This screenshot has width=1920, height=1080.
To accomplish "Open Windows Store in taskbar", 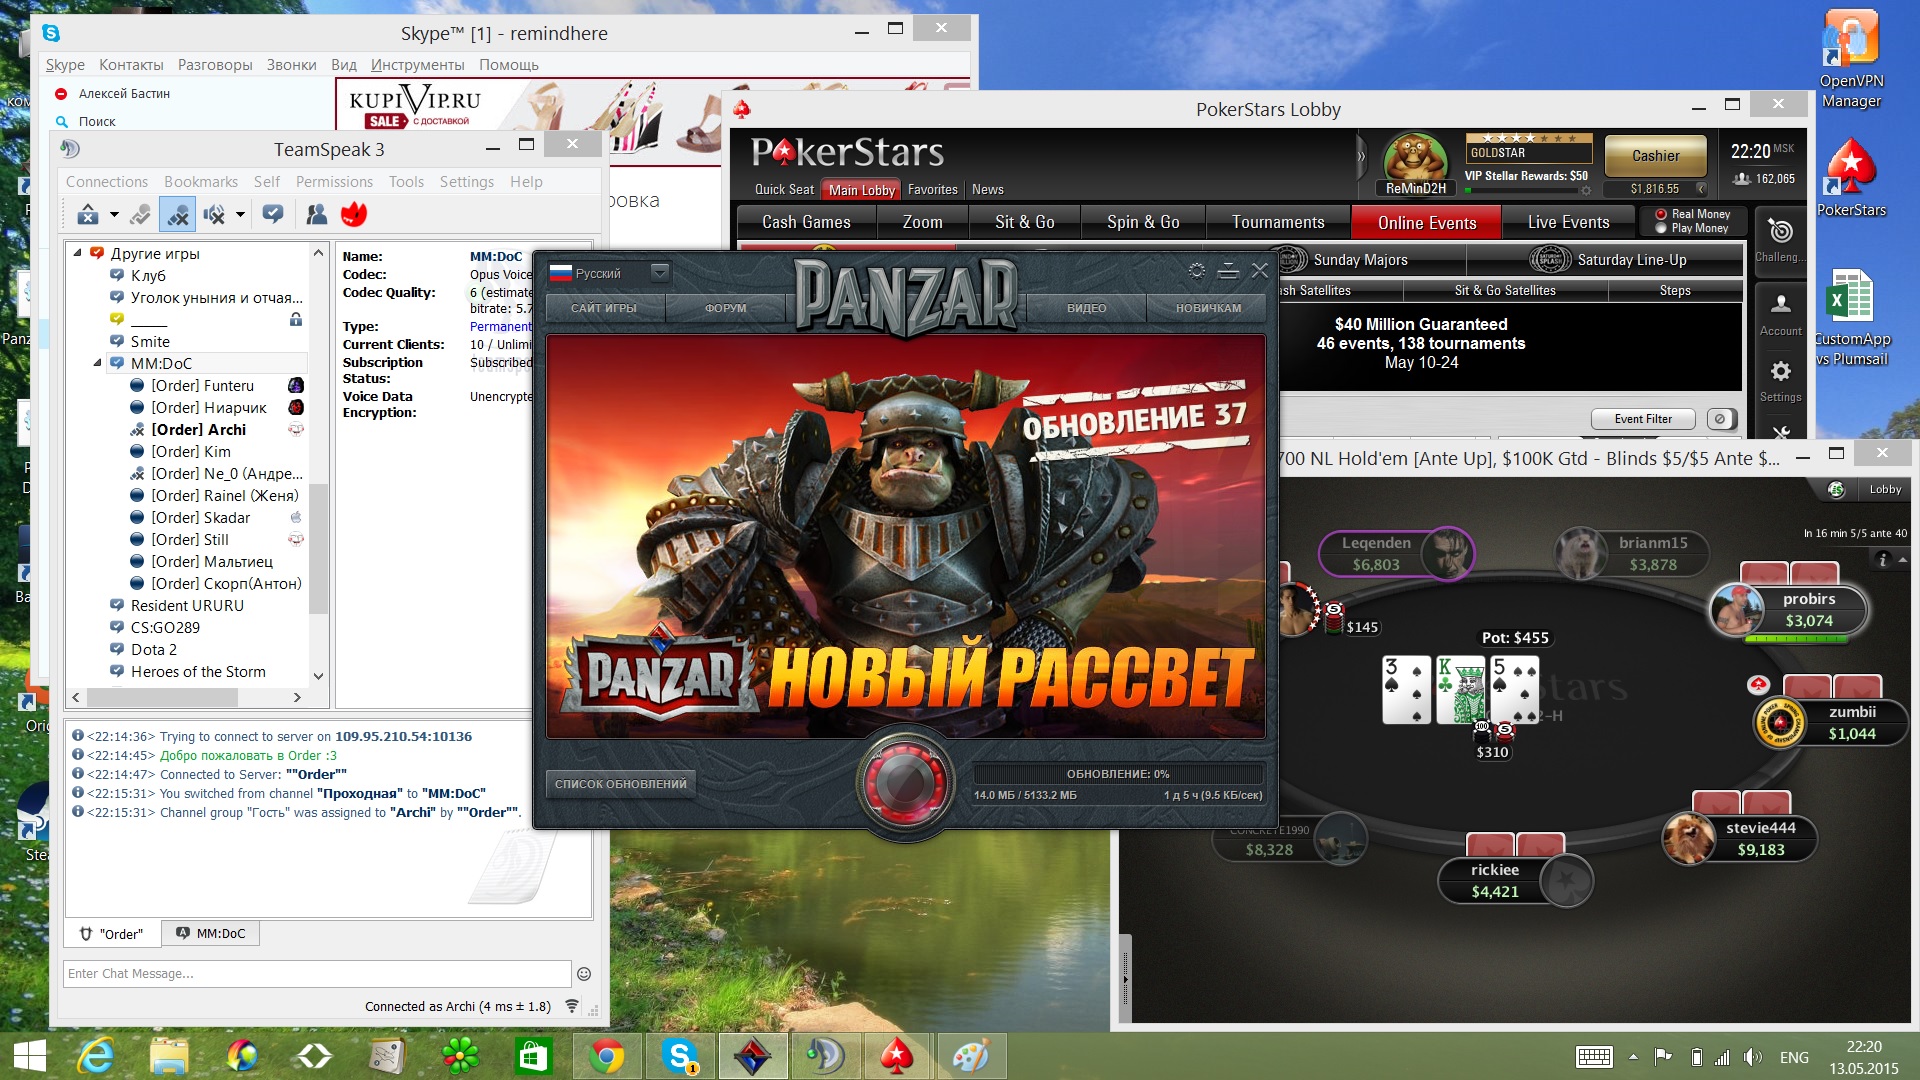I will (533, 1056).
